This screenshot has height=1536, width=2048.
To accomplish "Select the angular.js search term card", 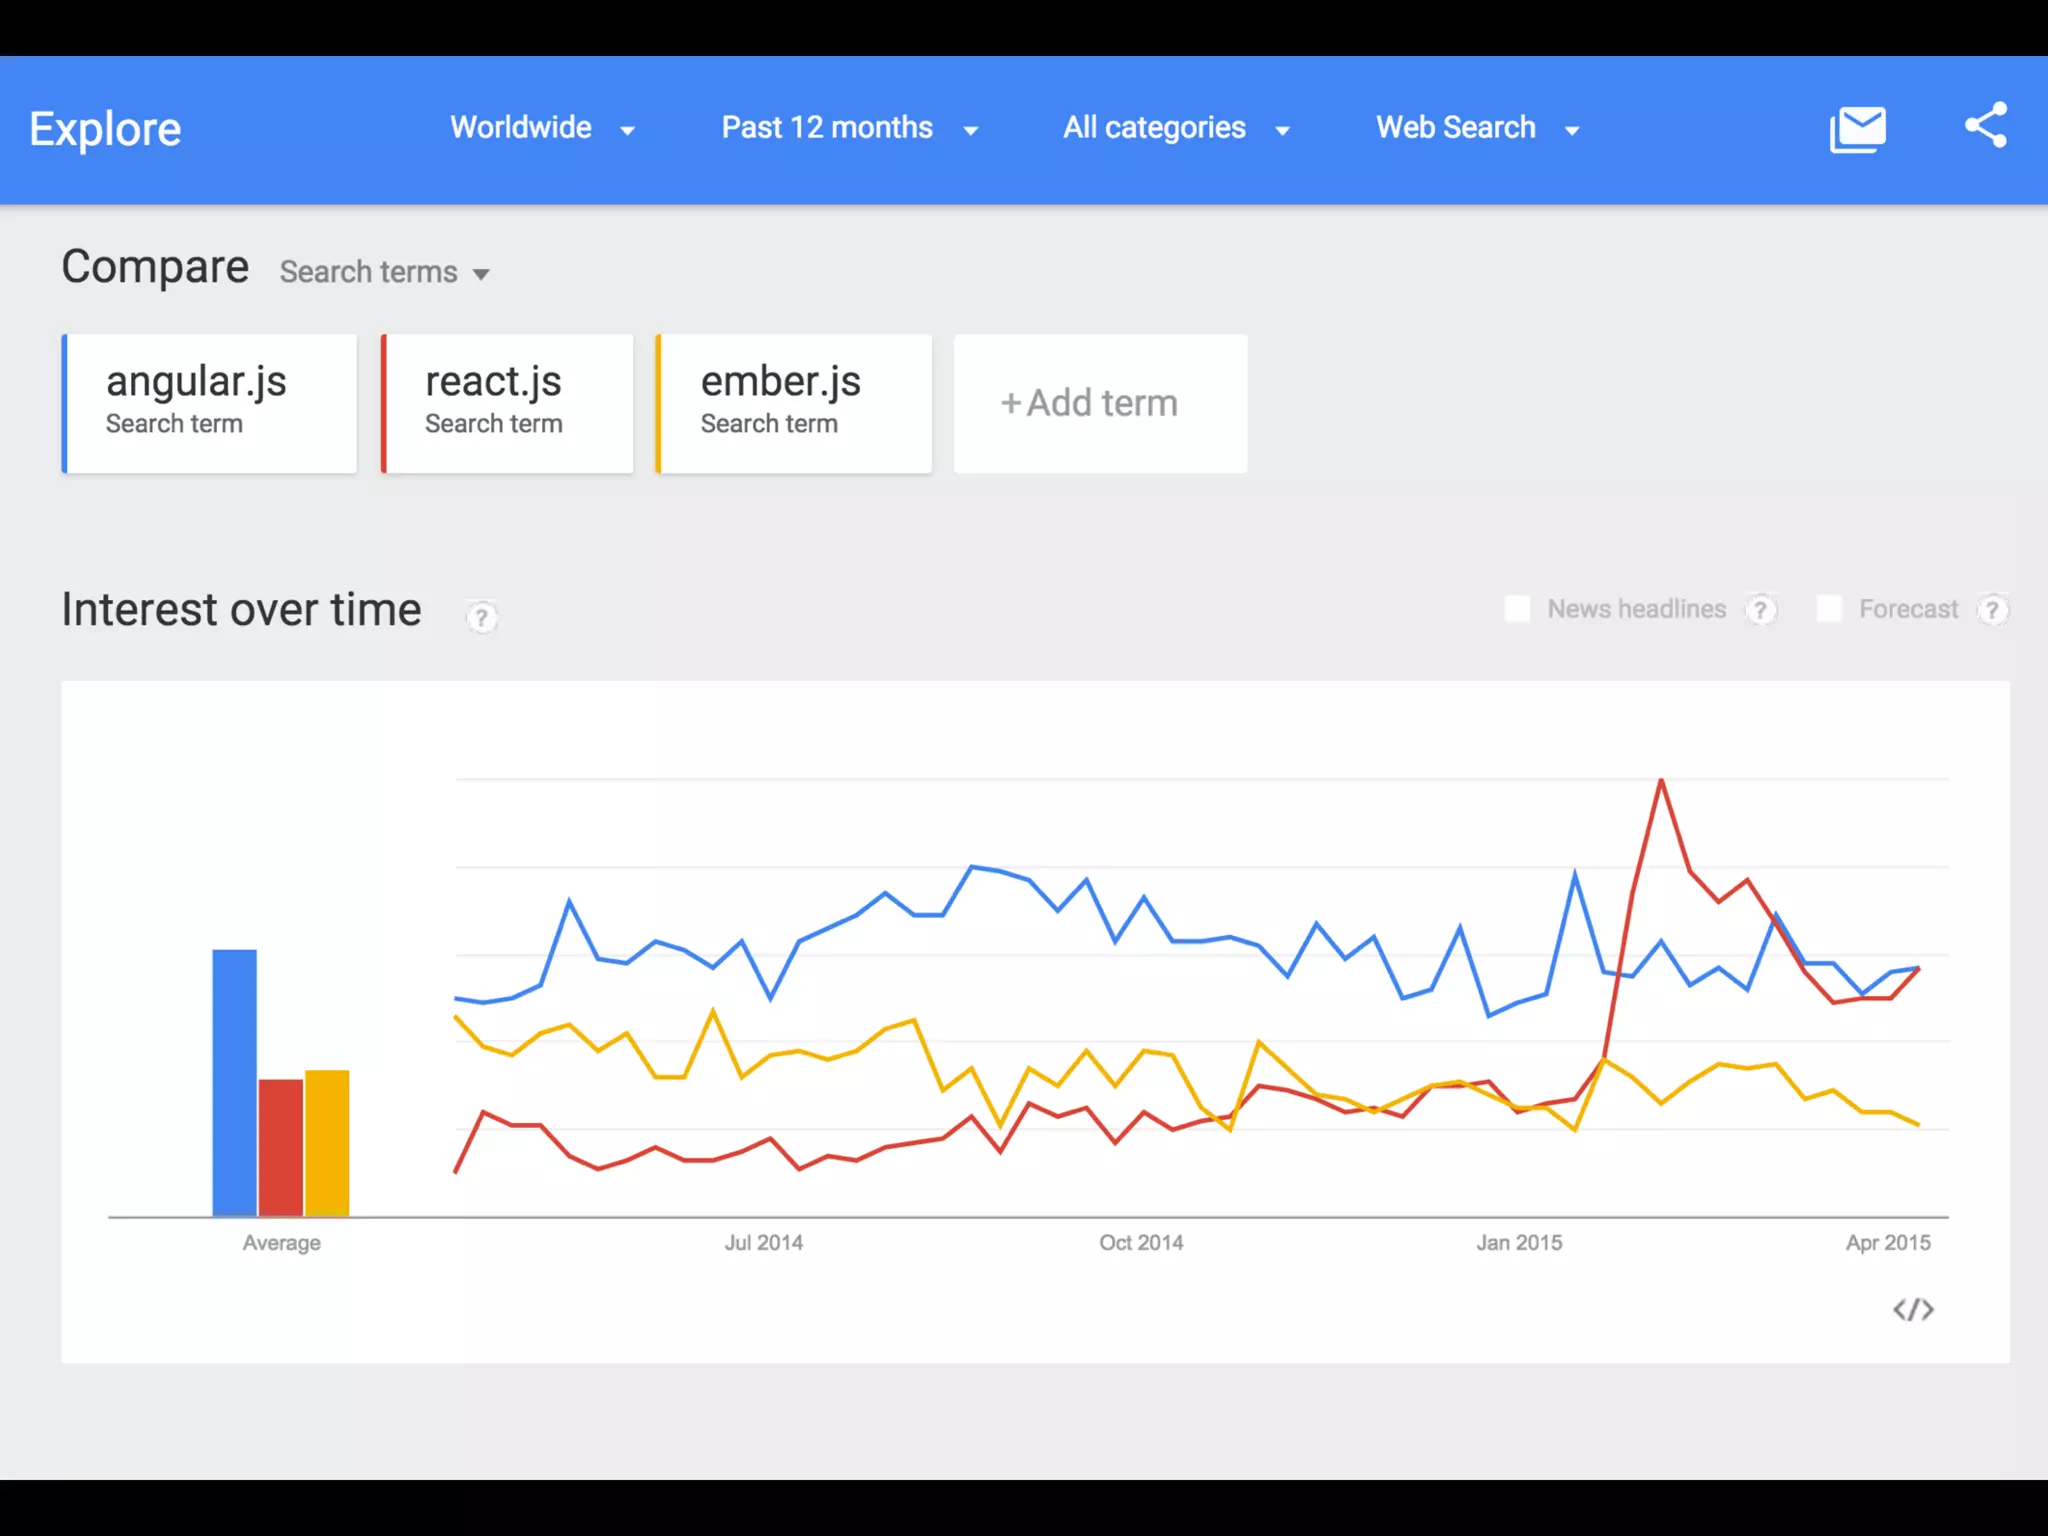I will pyautogui.click(x=210, y=403).
